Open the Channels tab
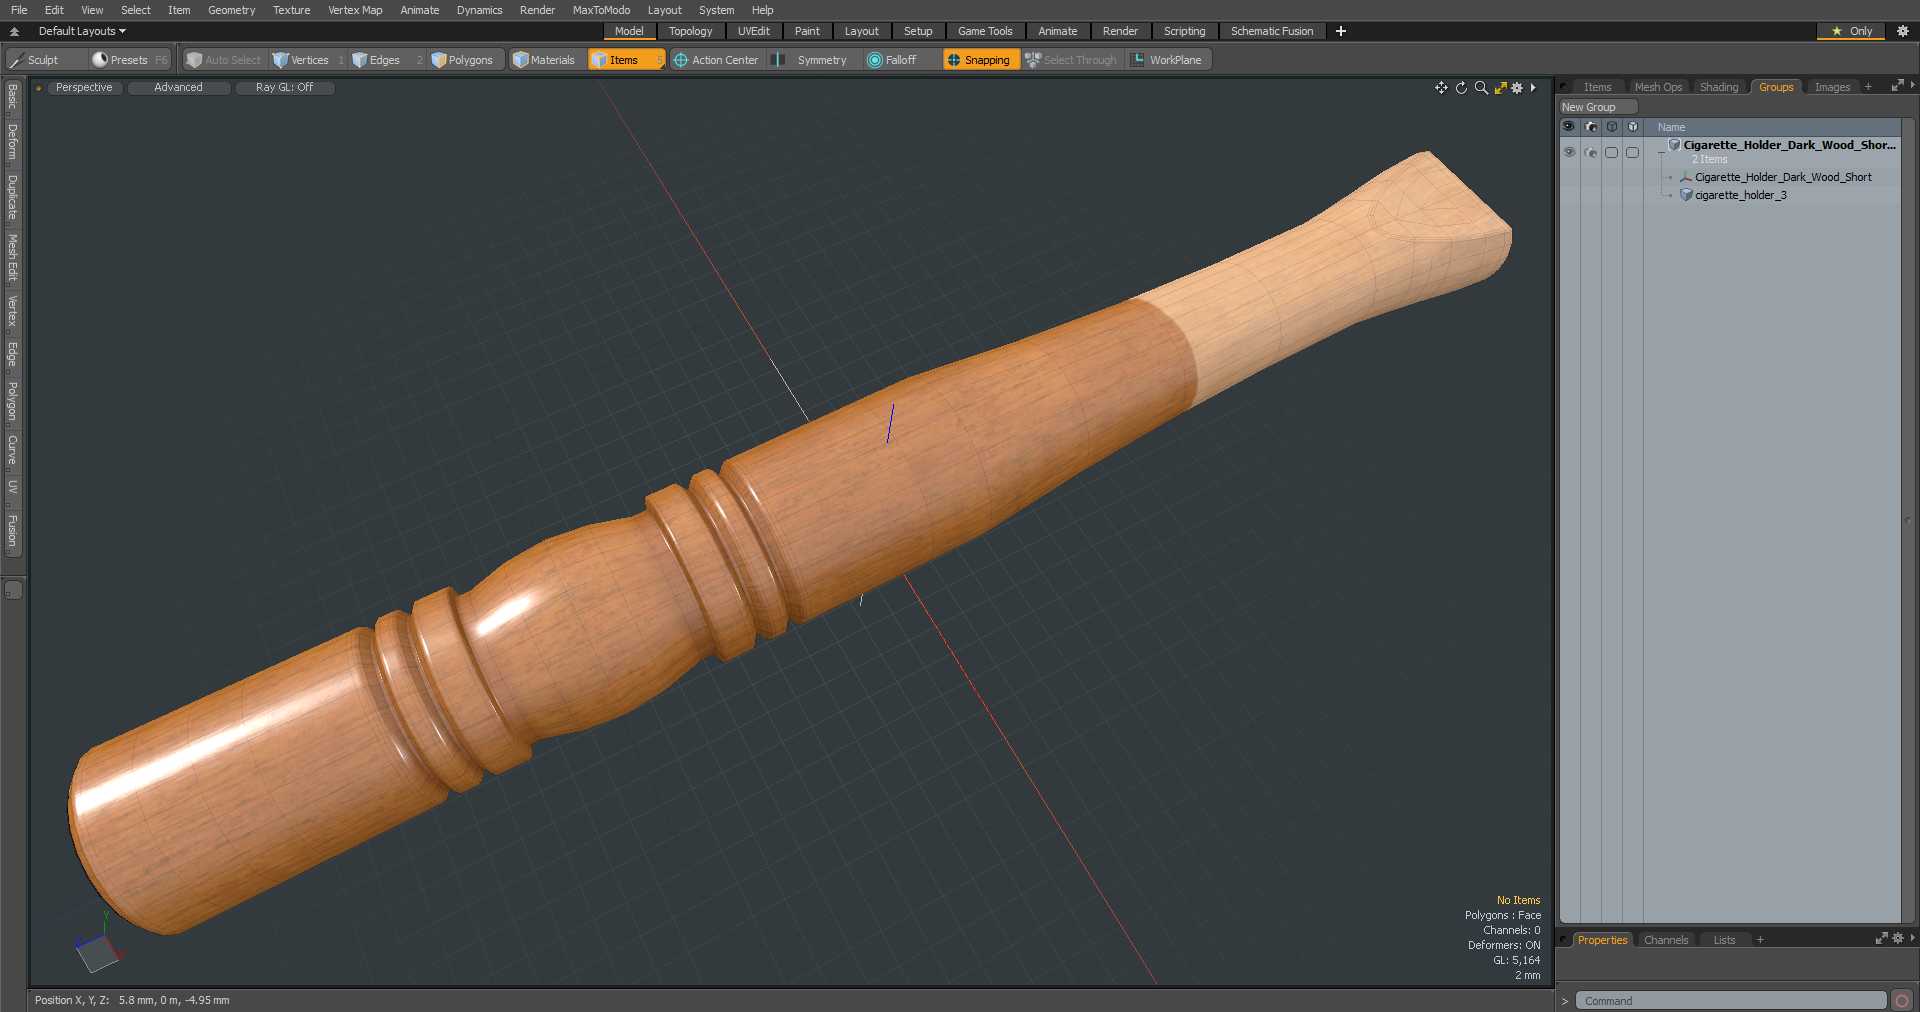 pyautogui.click(x=1666, y=940)
